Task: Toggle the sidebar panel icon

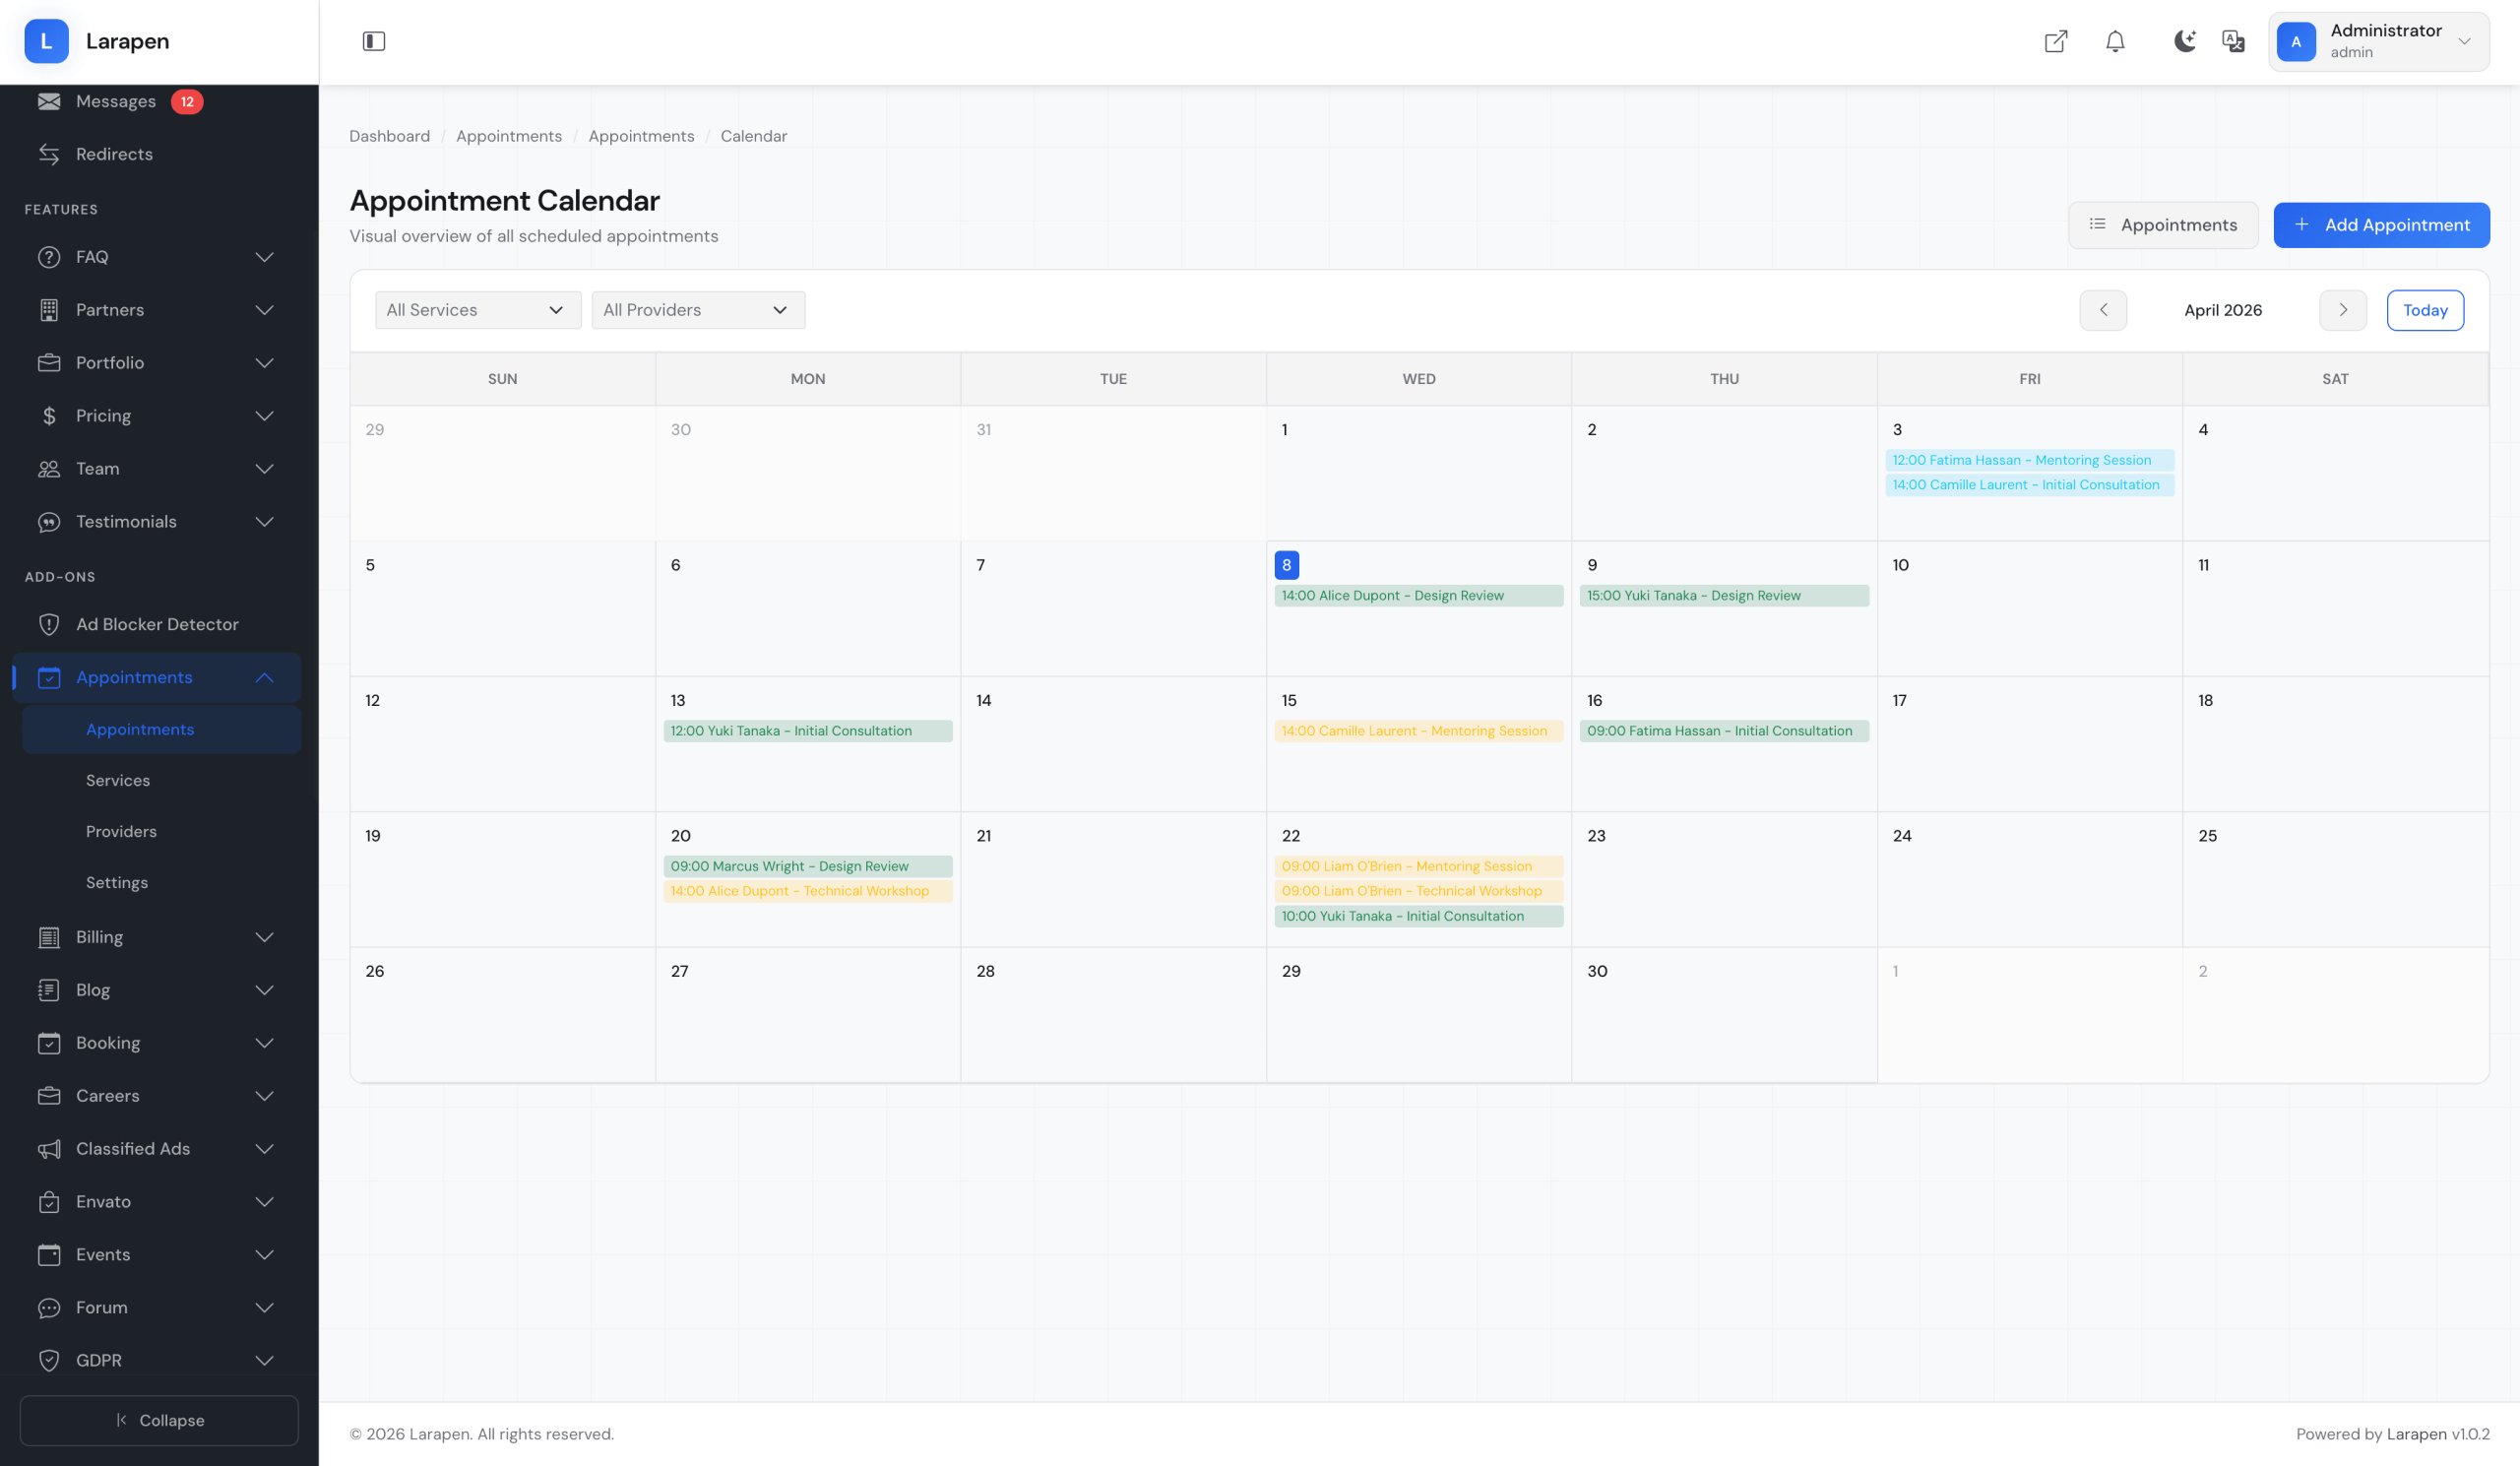Action: [373, 41]
